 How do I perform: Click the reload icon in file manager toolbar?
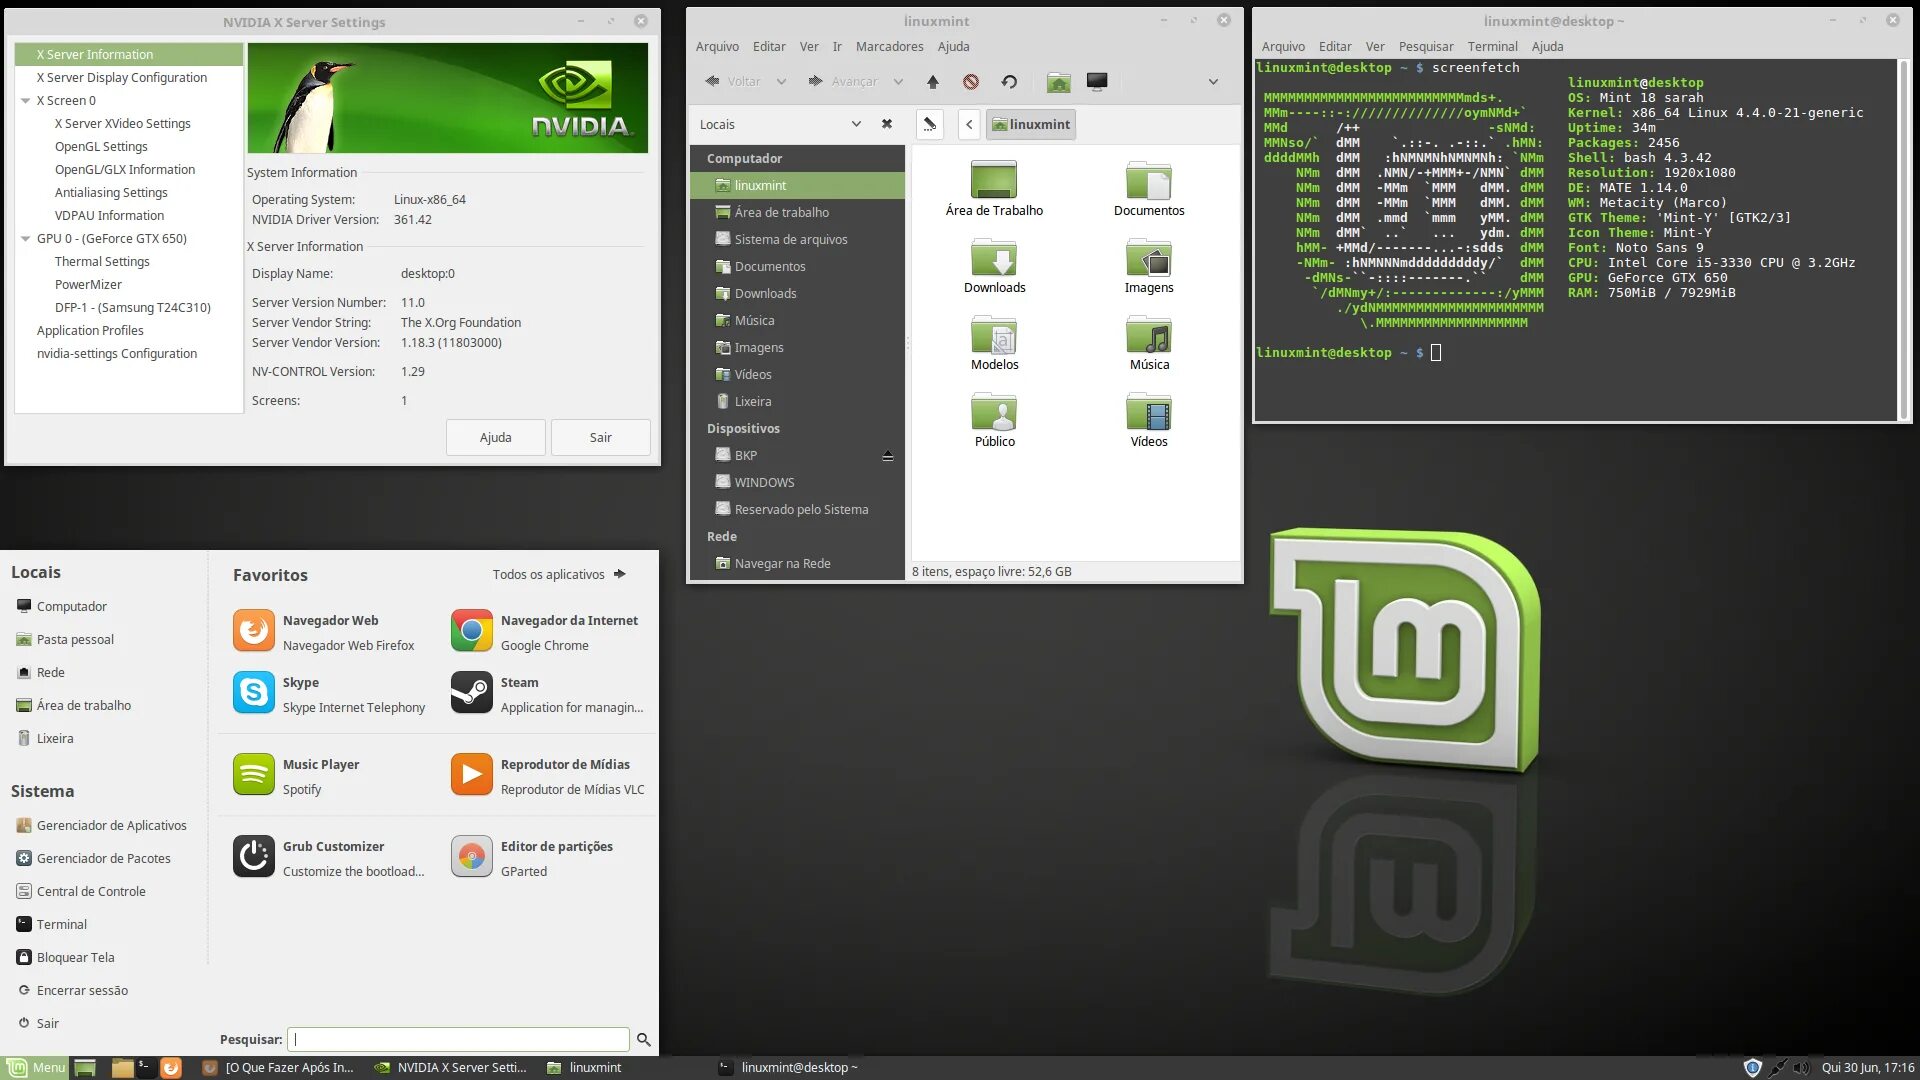pyautogui.click(x=1009, y=82)
